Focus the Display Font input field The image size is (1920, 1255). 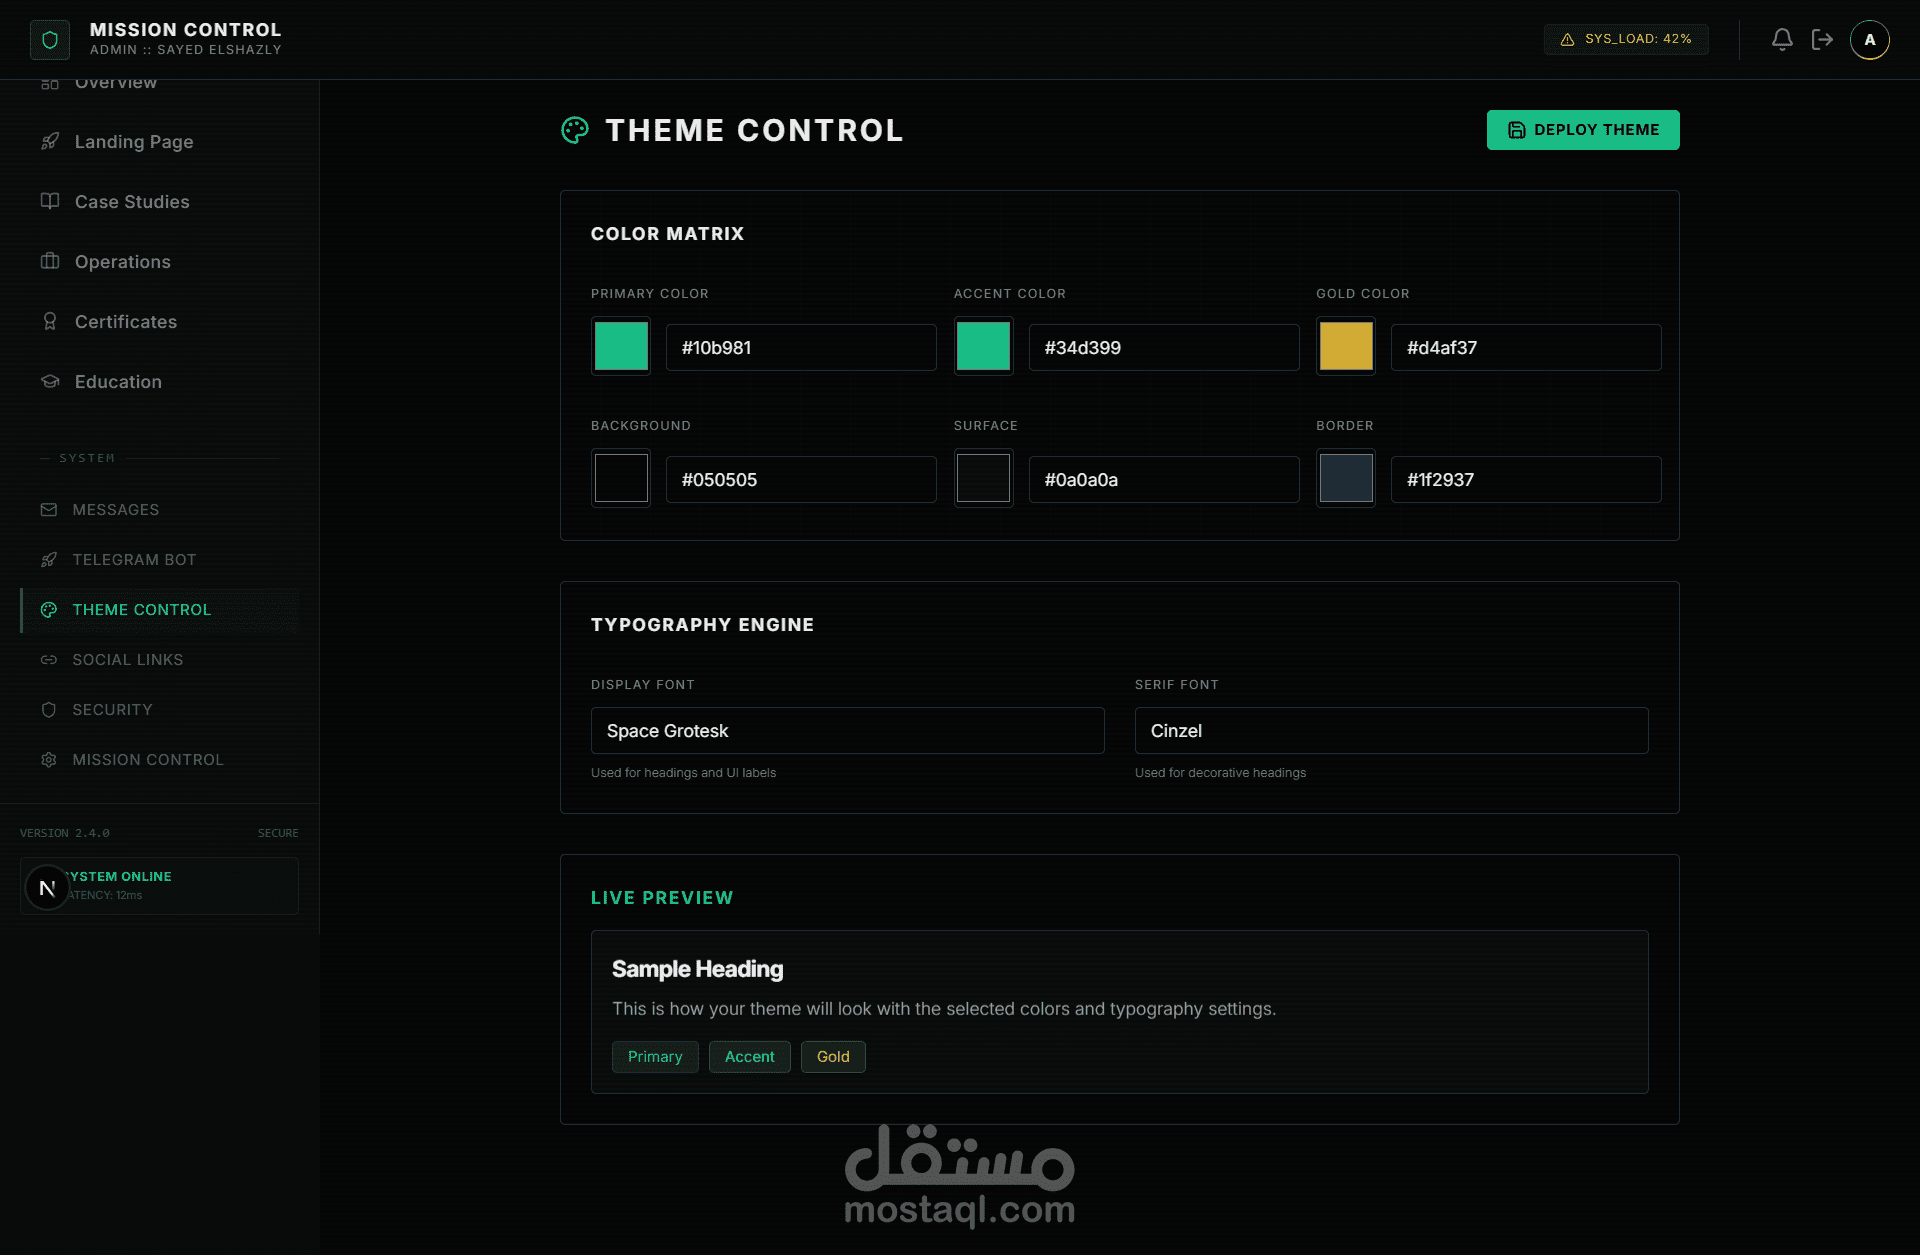click(x=847, y=731)
